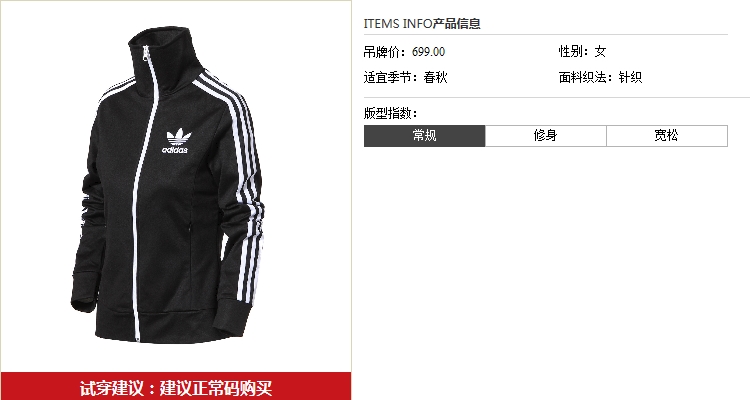Click the 版型指数 label
Viewport: 750px width, 400px height.
[390, 113]
